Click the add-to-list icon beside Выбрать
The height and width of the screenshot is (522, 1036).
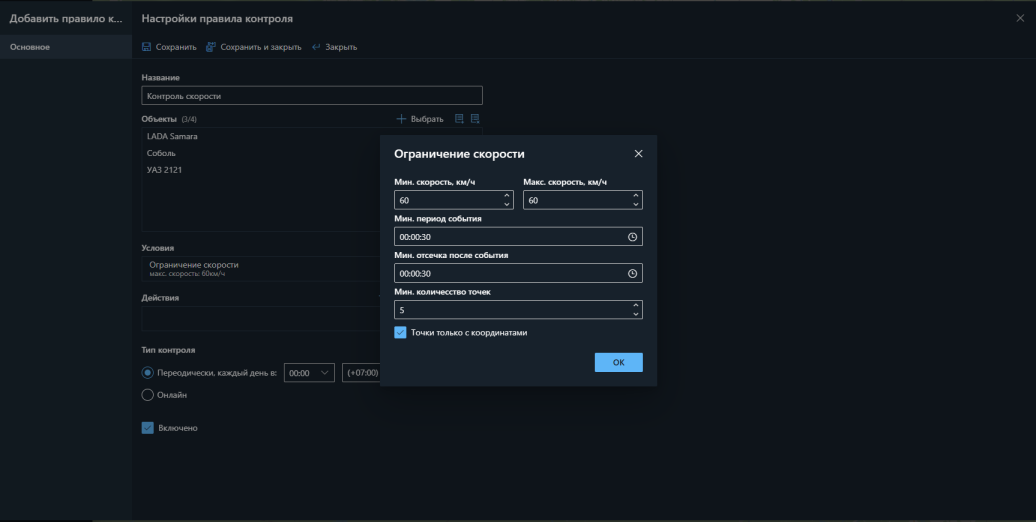(459, 119)
